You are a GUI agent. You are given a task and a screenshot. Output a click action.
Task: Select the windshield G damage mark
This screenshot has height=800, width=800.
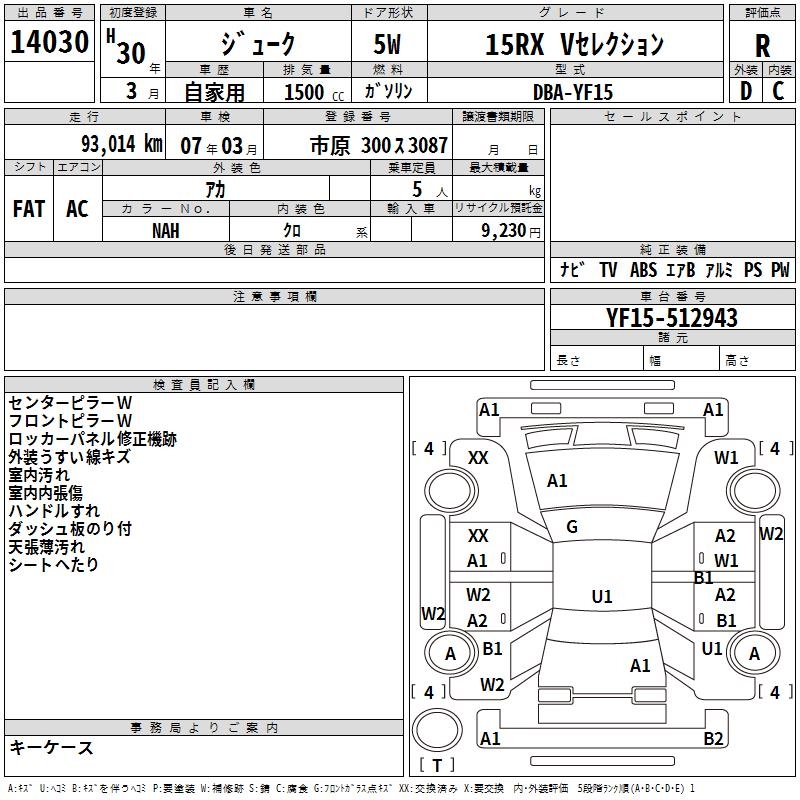click(x=572, y=527)
